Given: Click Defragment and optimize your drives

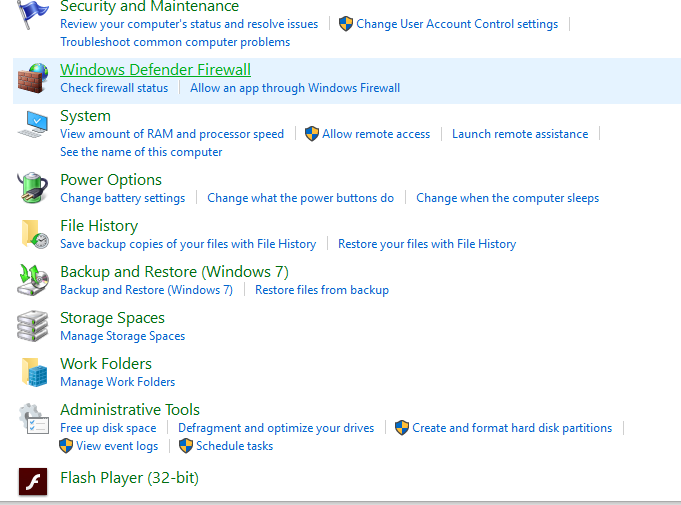Looking at the screenshot, I should pyautogui.click(x=276, y=428).
